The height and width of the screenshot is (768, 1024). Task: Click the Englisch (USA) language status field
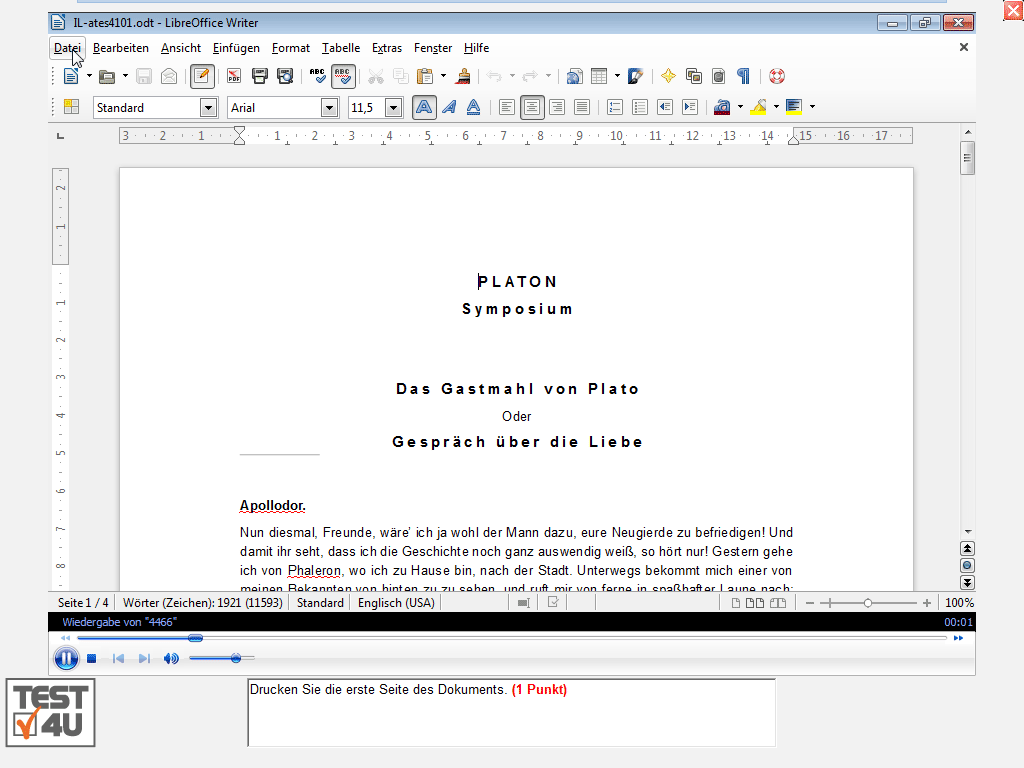point(396,603)
